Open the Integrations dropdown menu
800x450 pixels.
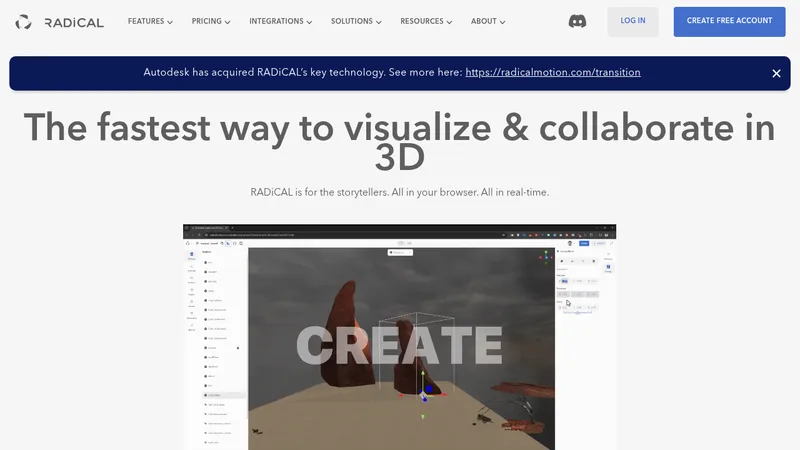[x=281, y=21]
